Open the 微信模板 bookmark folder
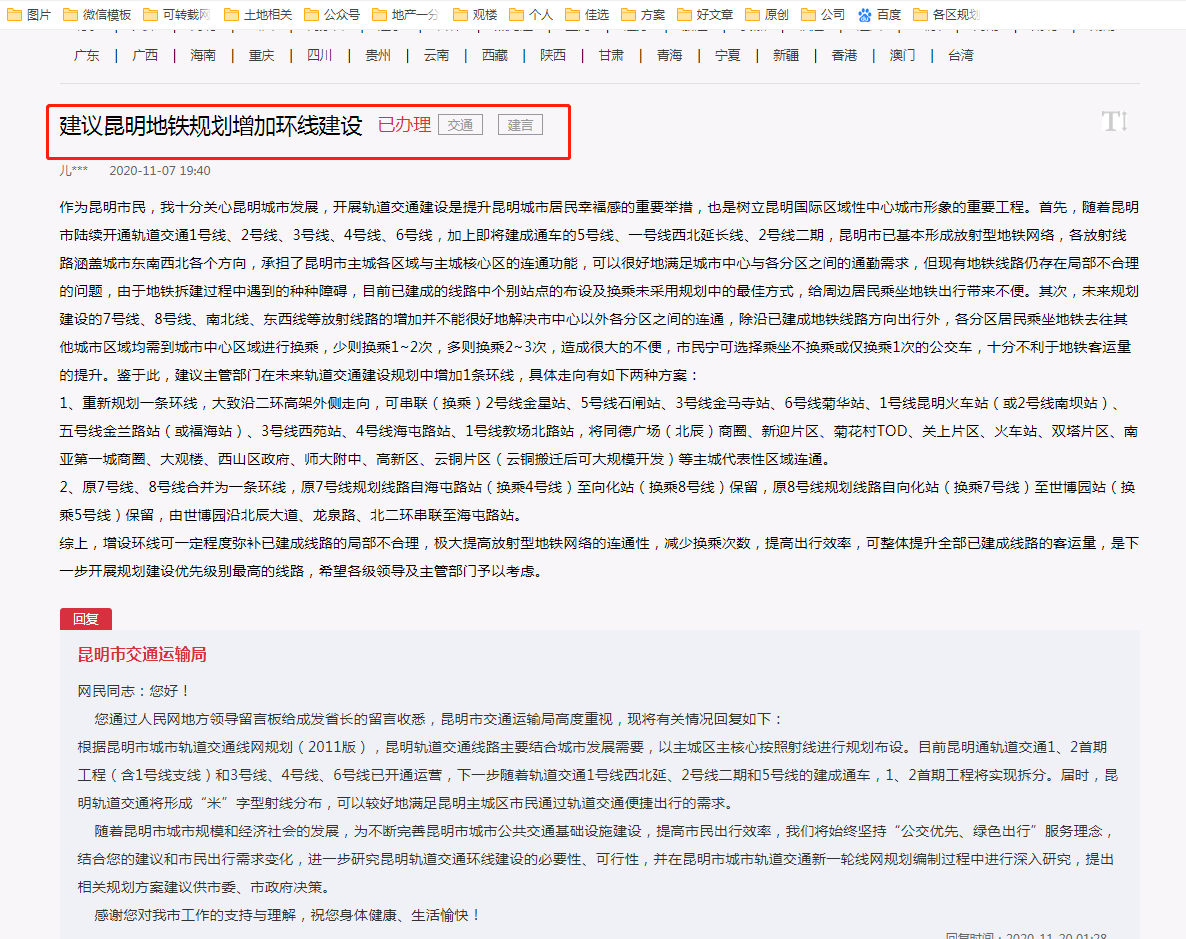1186x939 pixels. coord(96,14)
